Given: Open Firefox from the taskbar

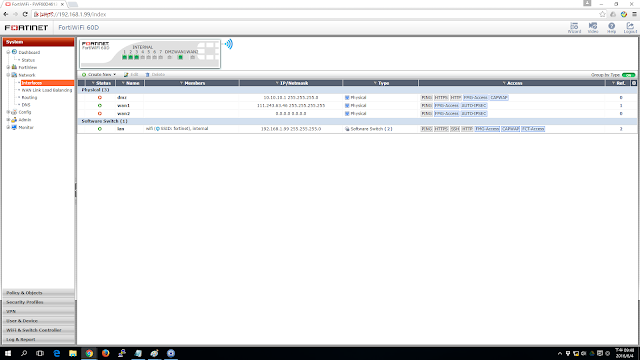Looking at the screenshot, I should click(105, 353).
